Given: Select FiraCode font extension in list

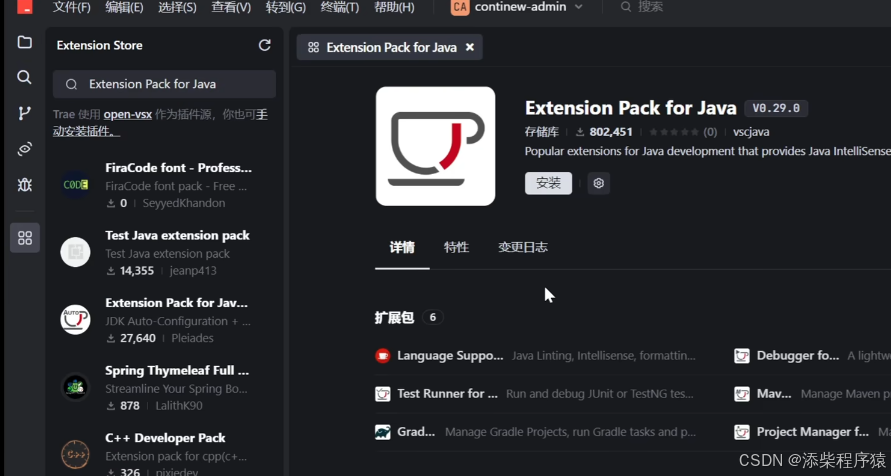Looking at the screenshot, I should [x=164, y=185].
